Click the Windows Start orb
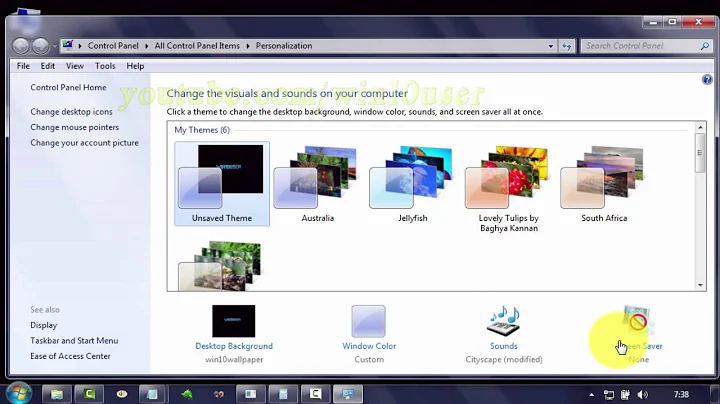 tap(17, 393)
